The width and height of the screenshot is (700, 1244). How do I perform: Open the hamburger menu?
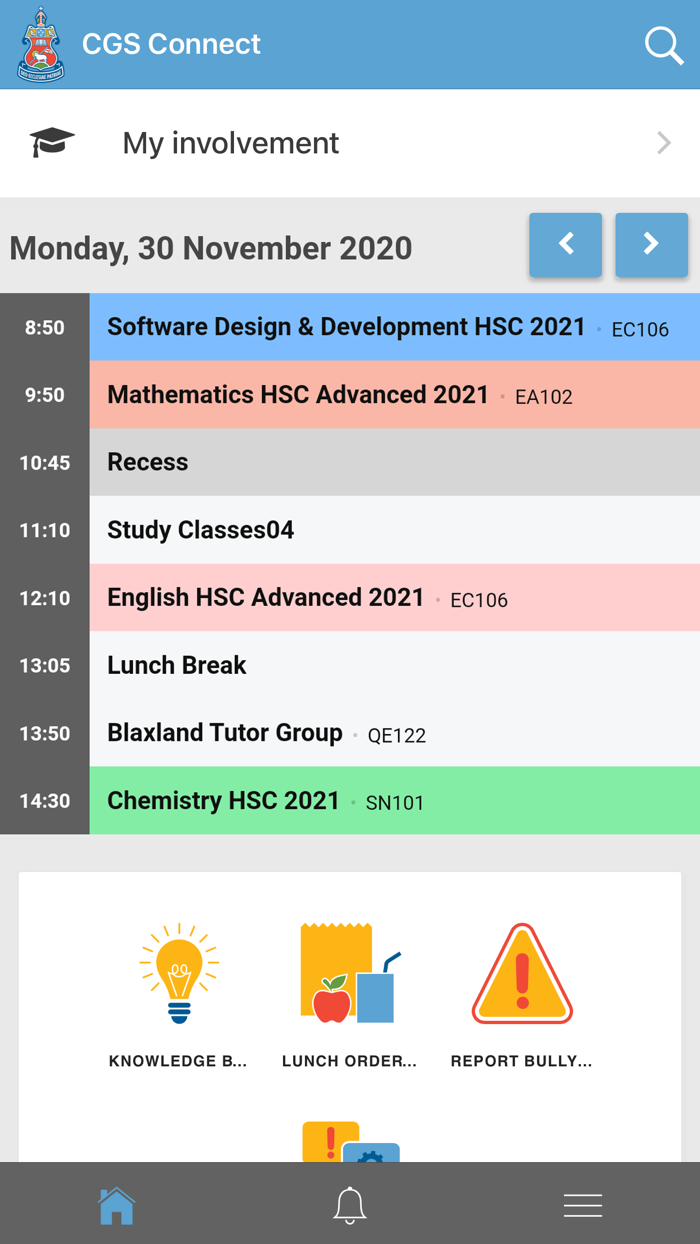[583, 1204]
